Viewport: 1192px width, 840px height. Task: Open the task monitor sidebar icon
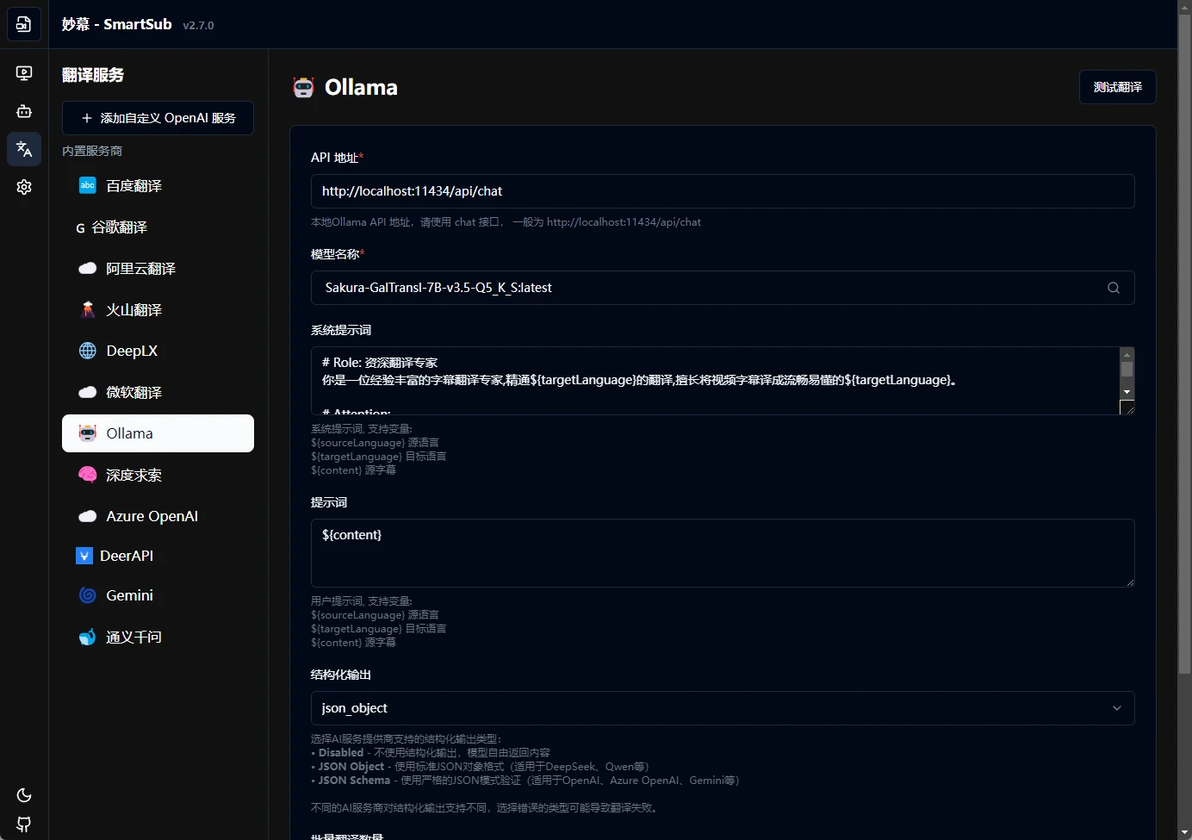pos(24,73)
